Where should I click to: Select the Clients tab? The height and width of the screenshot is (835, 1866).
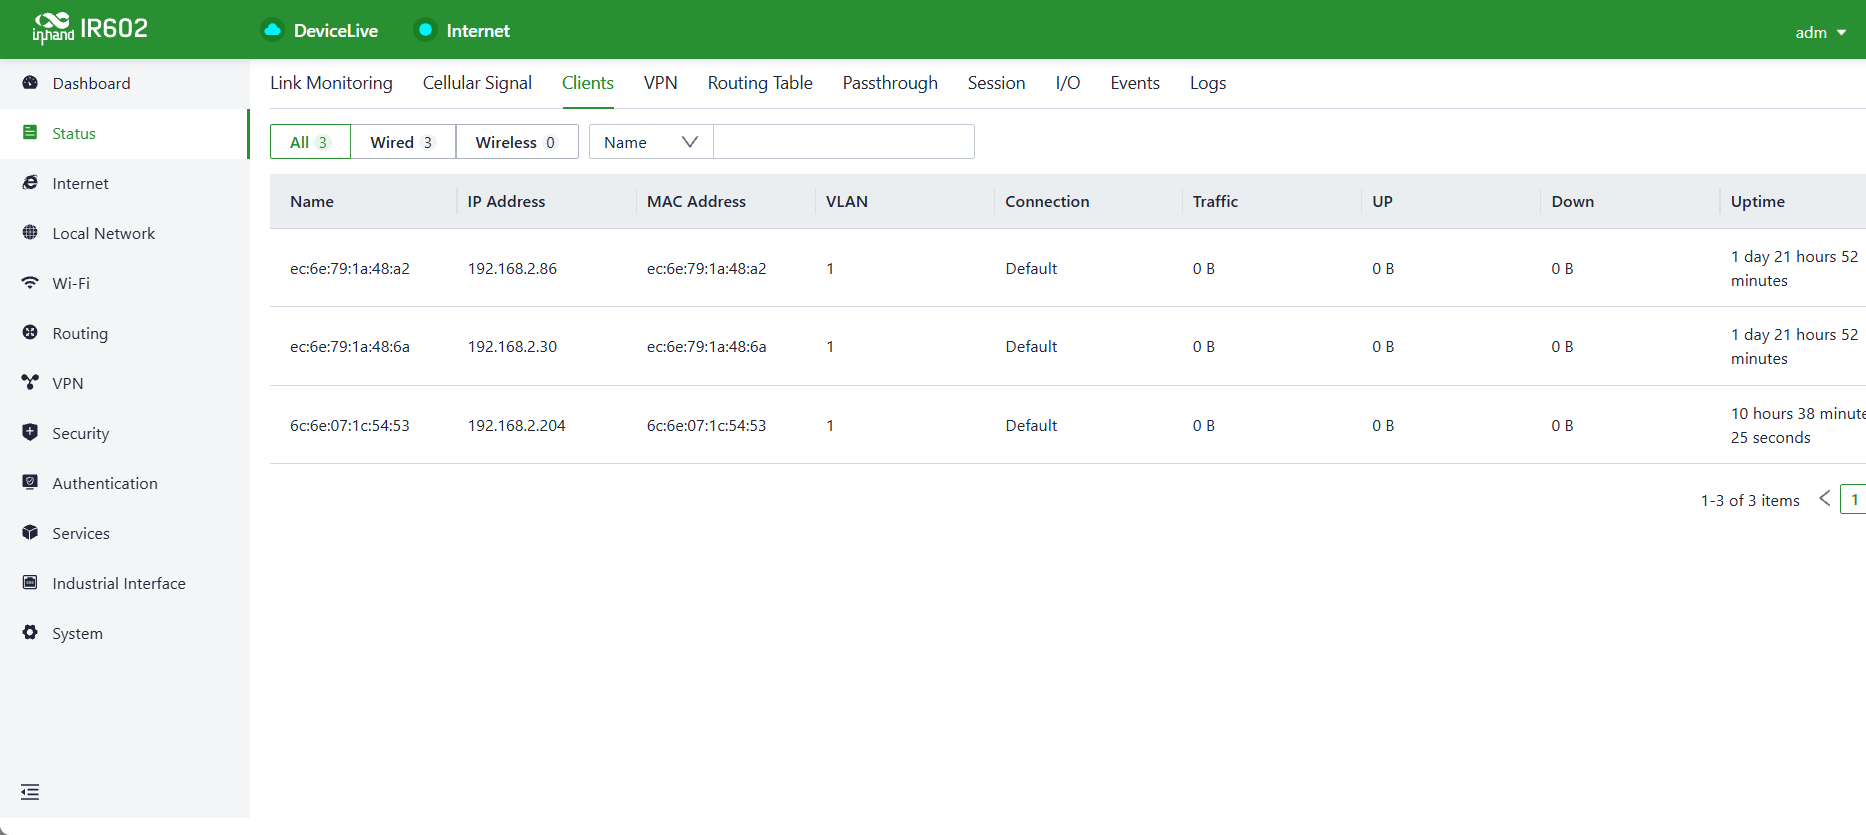pos(588,83)
